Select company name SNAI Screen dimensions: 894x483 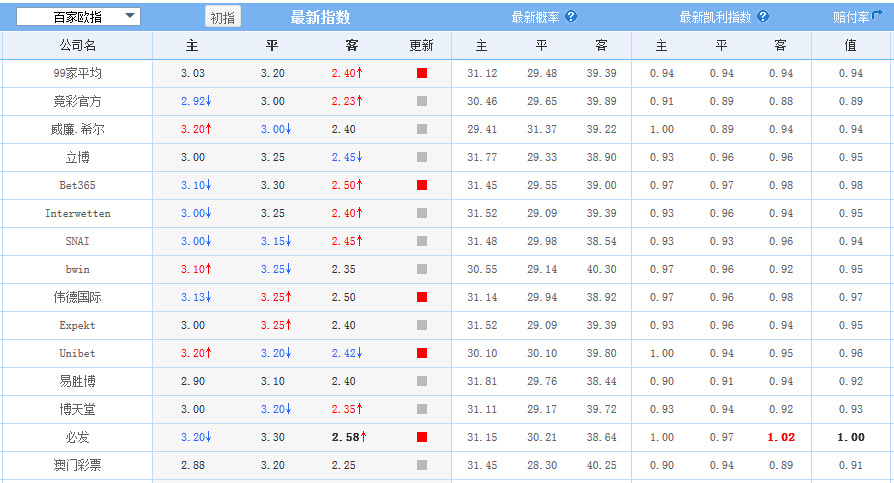(78, 241)
